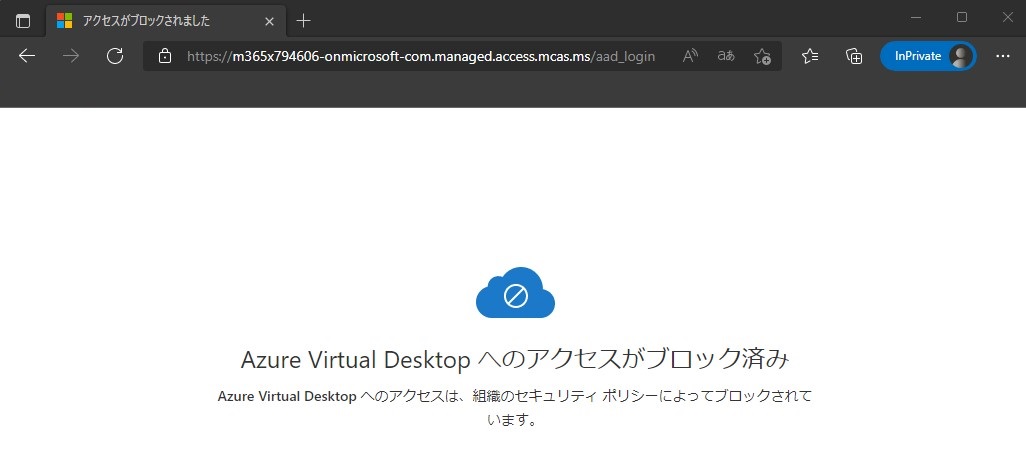Open the Favorites list
The height and width of the screenshot is (475, 1026).
pos(811,57)
